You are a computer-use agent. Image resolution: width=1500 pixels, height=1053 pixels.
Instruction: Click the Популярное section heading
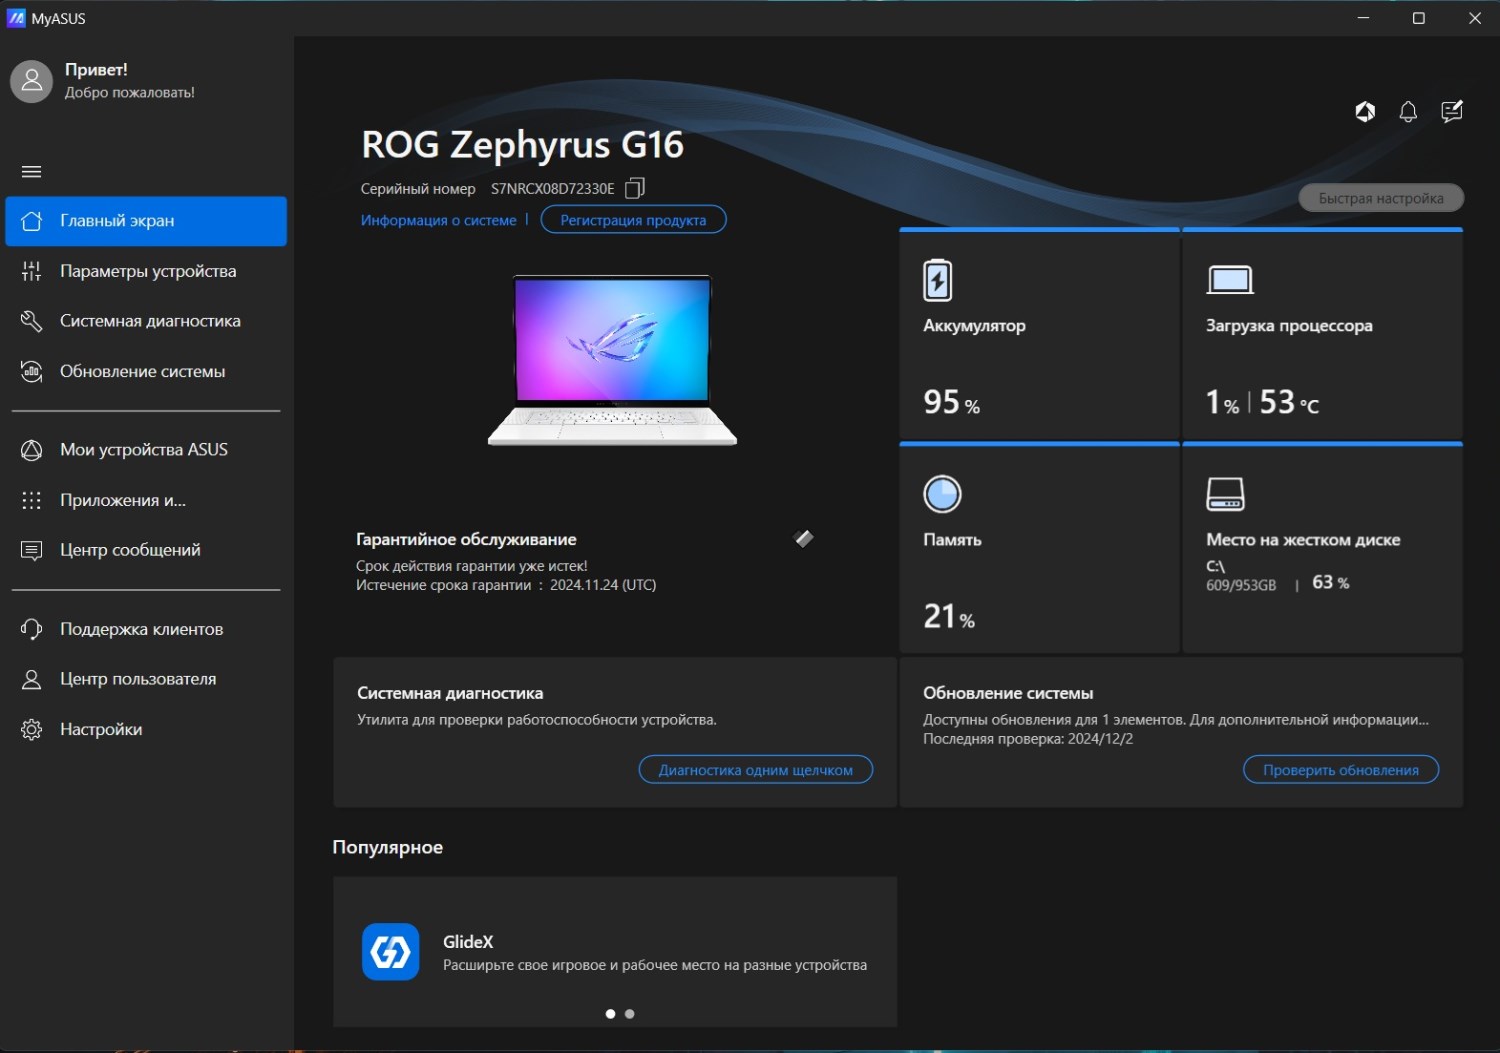point(388,847)
